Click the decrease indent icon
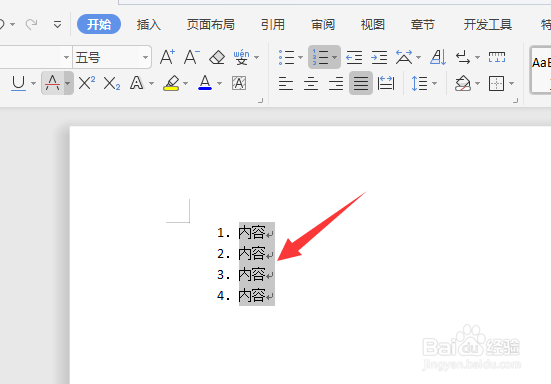Screen dimensions: 551x384 354,57
